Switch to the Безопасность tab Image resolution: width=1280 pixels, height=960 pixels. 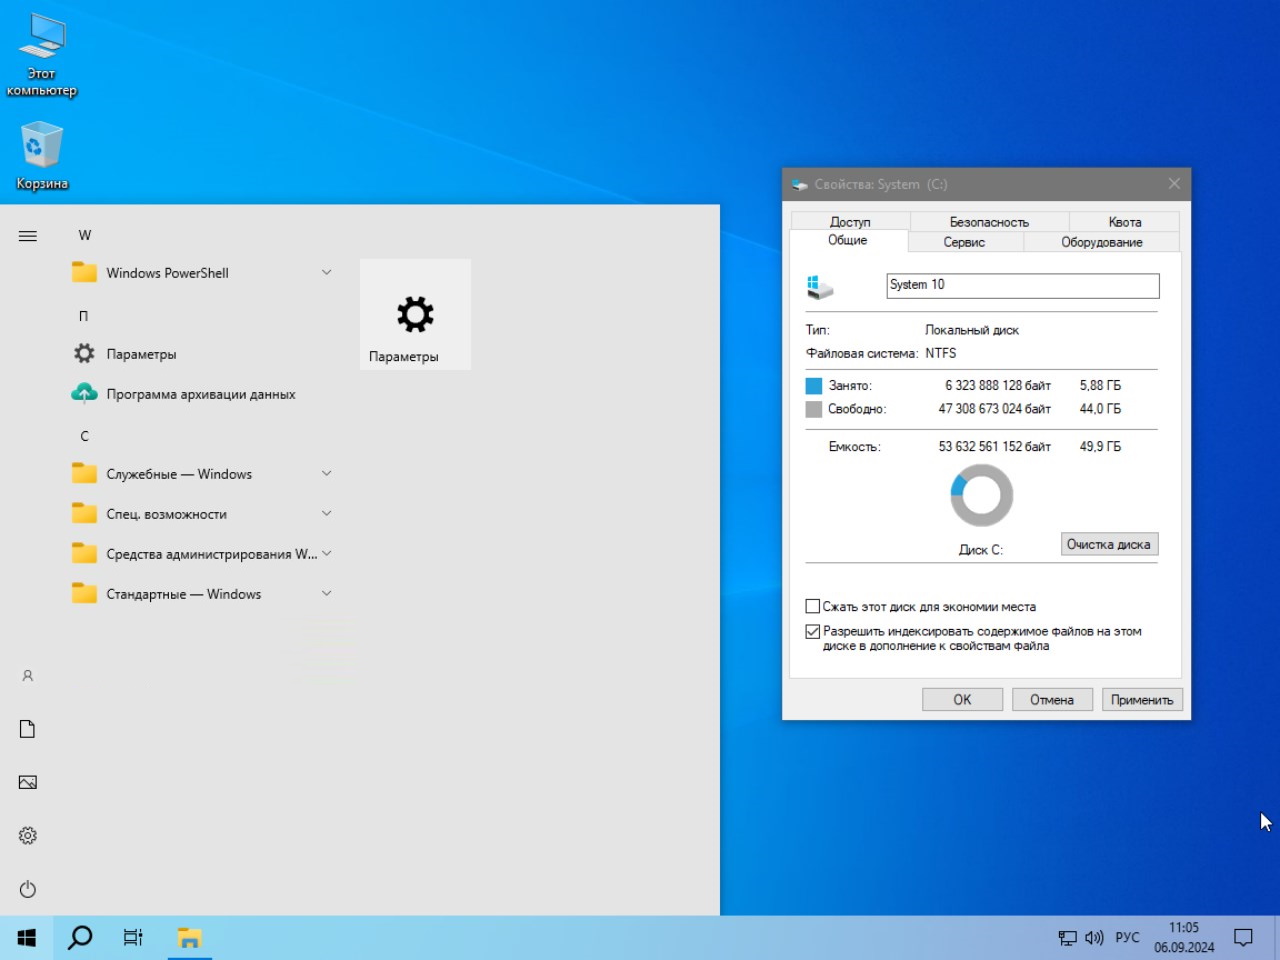pyautogui.click(x=989, y=222)
